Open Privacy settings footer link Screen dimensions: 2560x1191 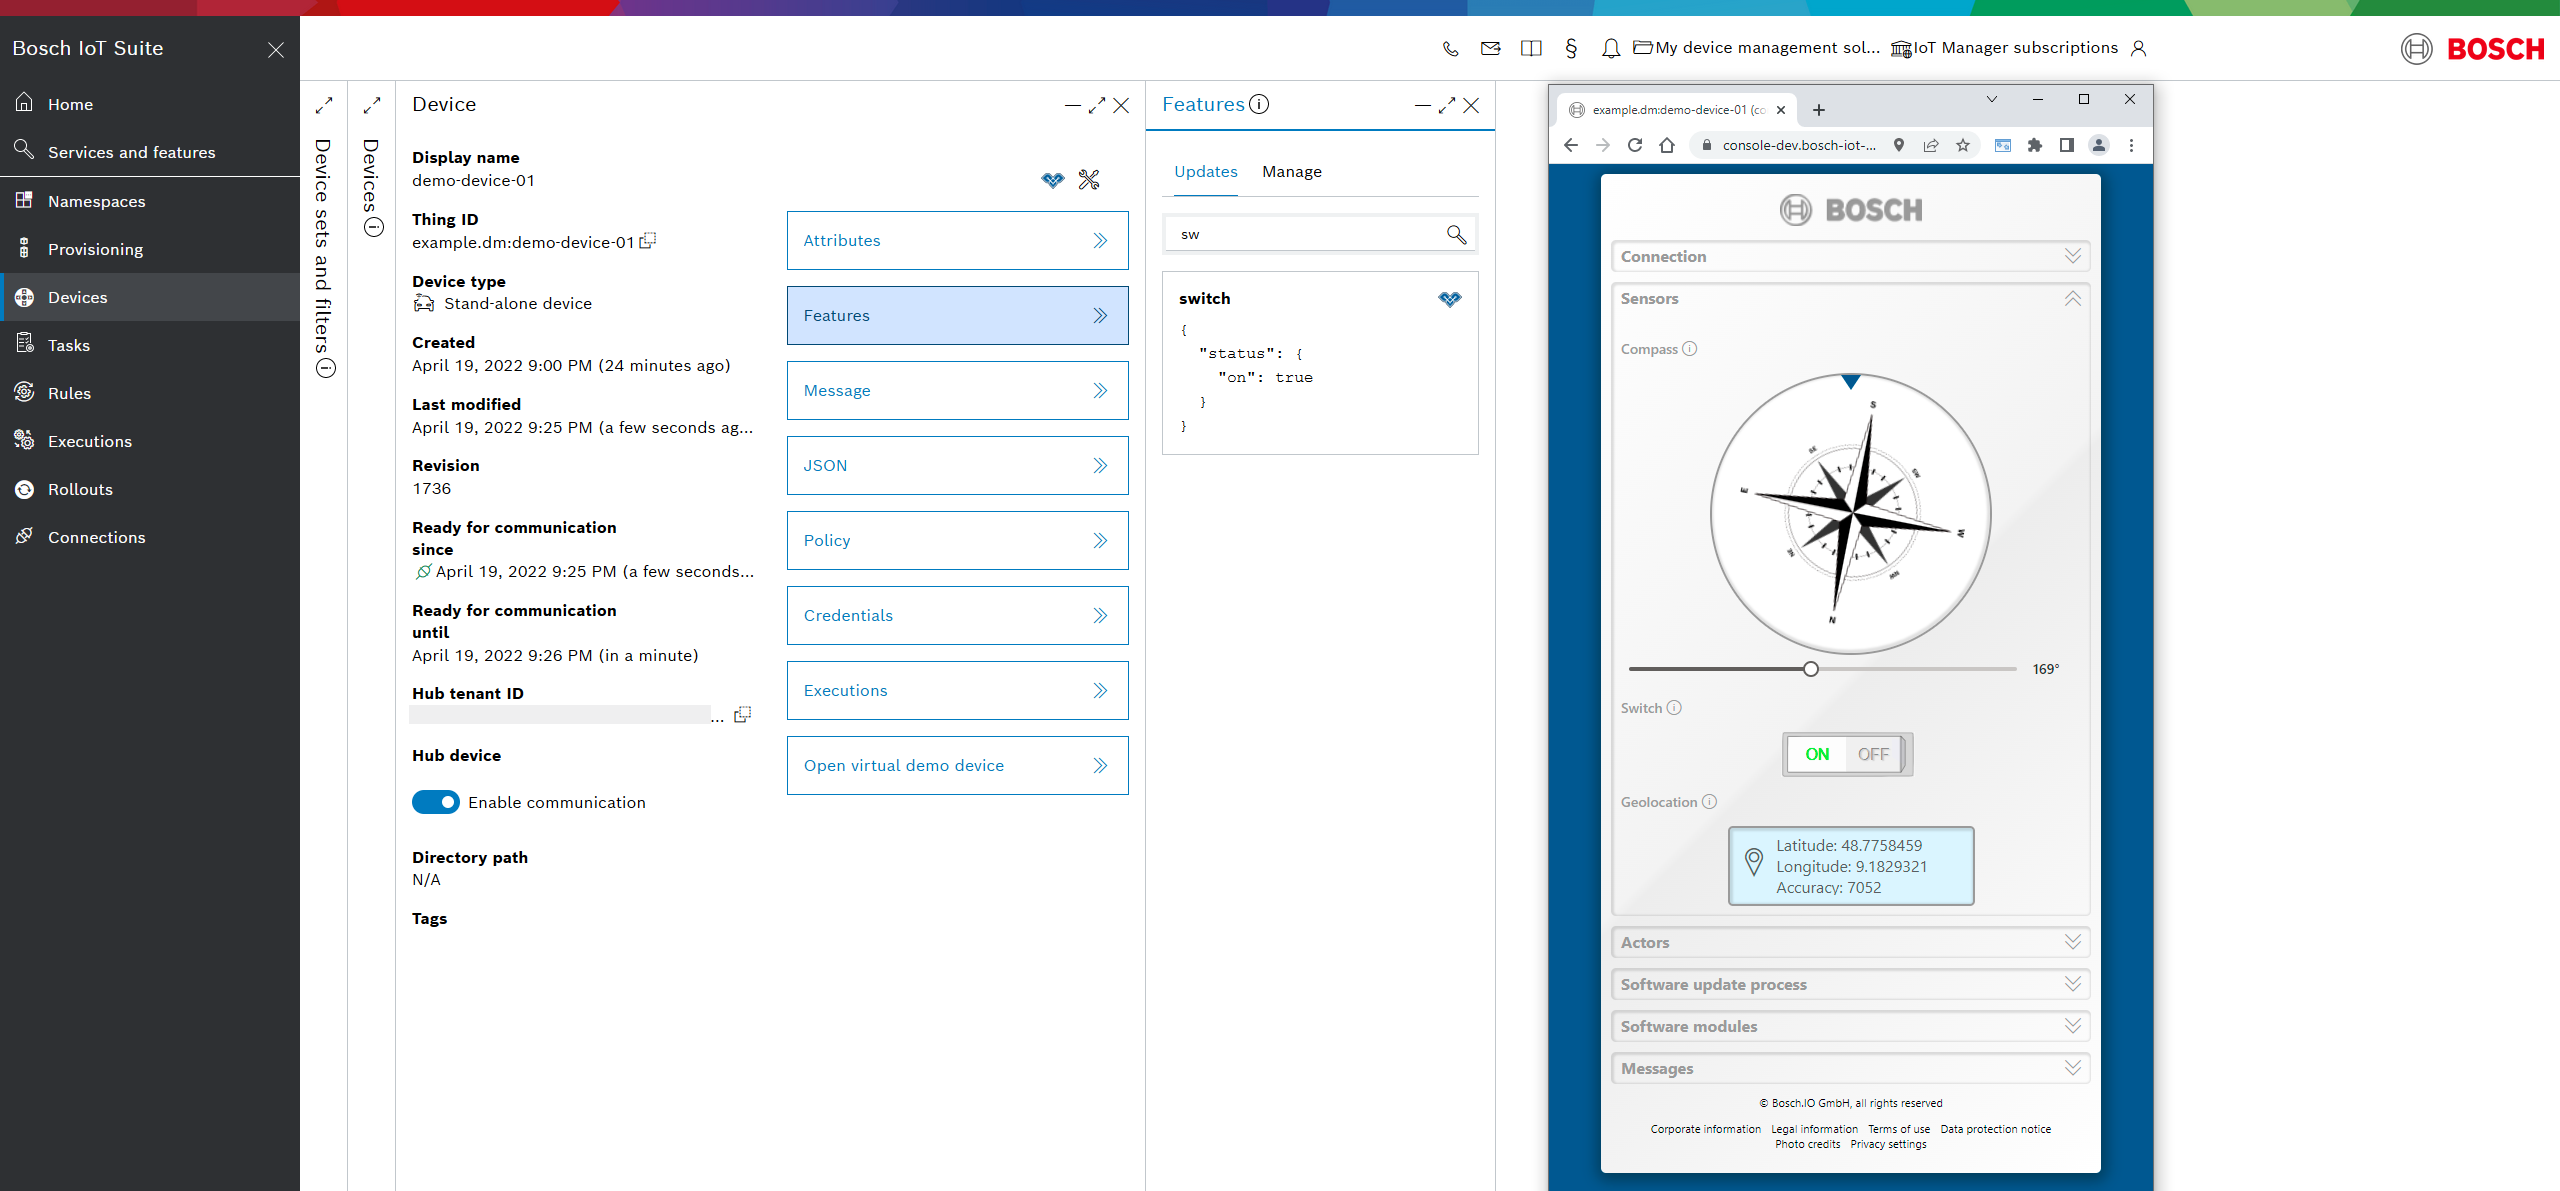pos(1888,1144)
